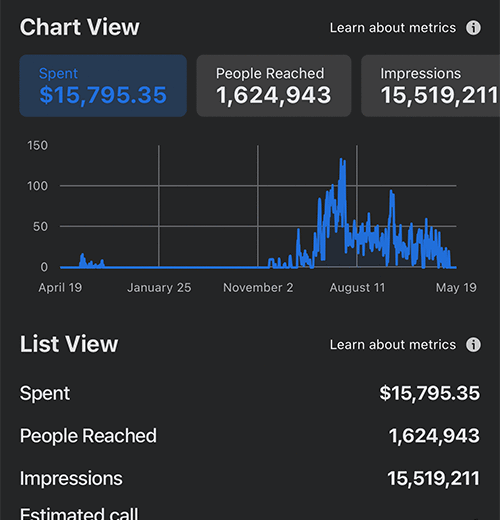Click the $15,795.35 value in List View
The image size is (500, 520).
[430, 393]
